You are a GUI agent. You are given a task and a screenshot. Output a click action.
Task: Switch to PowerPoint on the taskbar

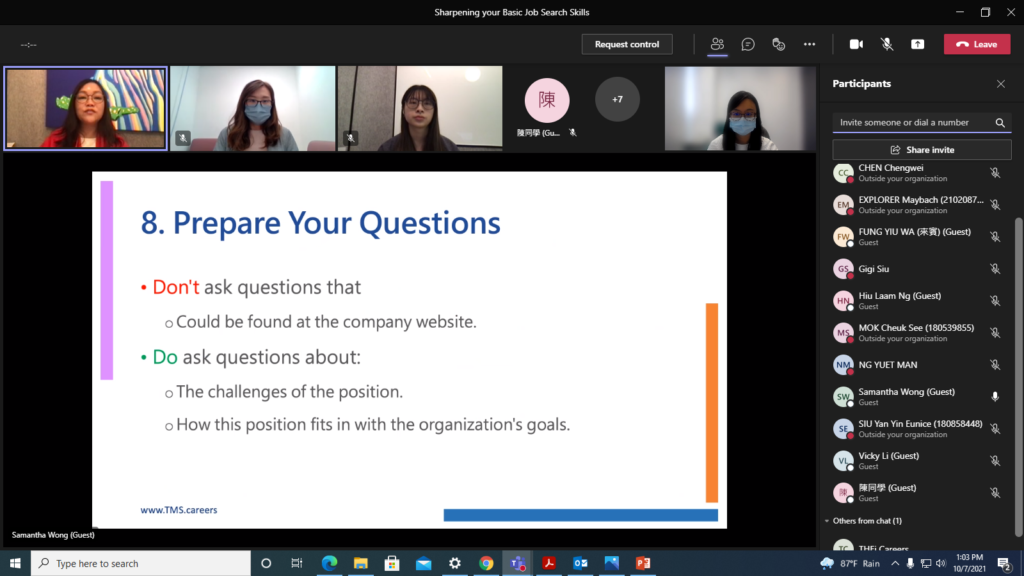[x=643, y=563]
